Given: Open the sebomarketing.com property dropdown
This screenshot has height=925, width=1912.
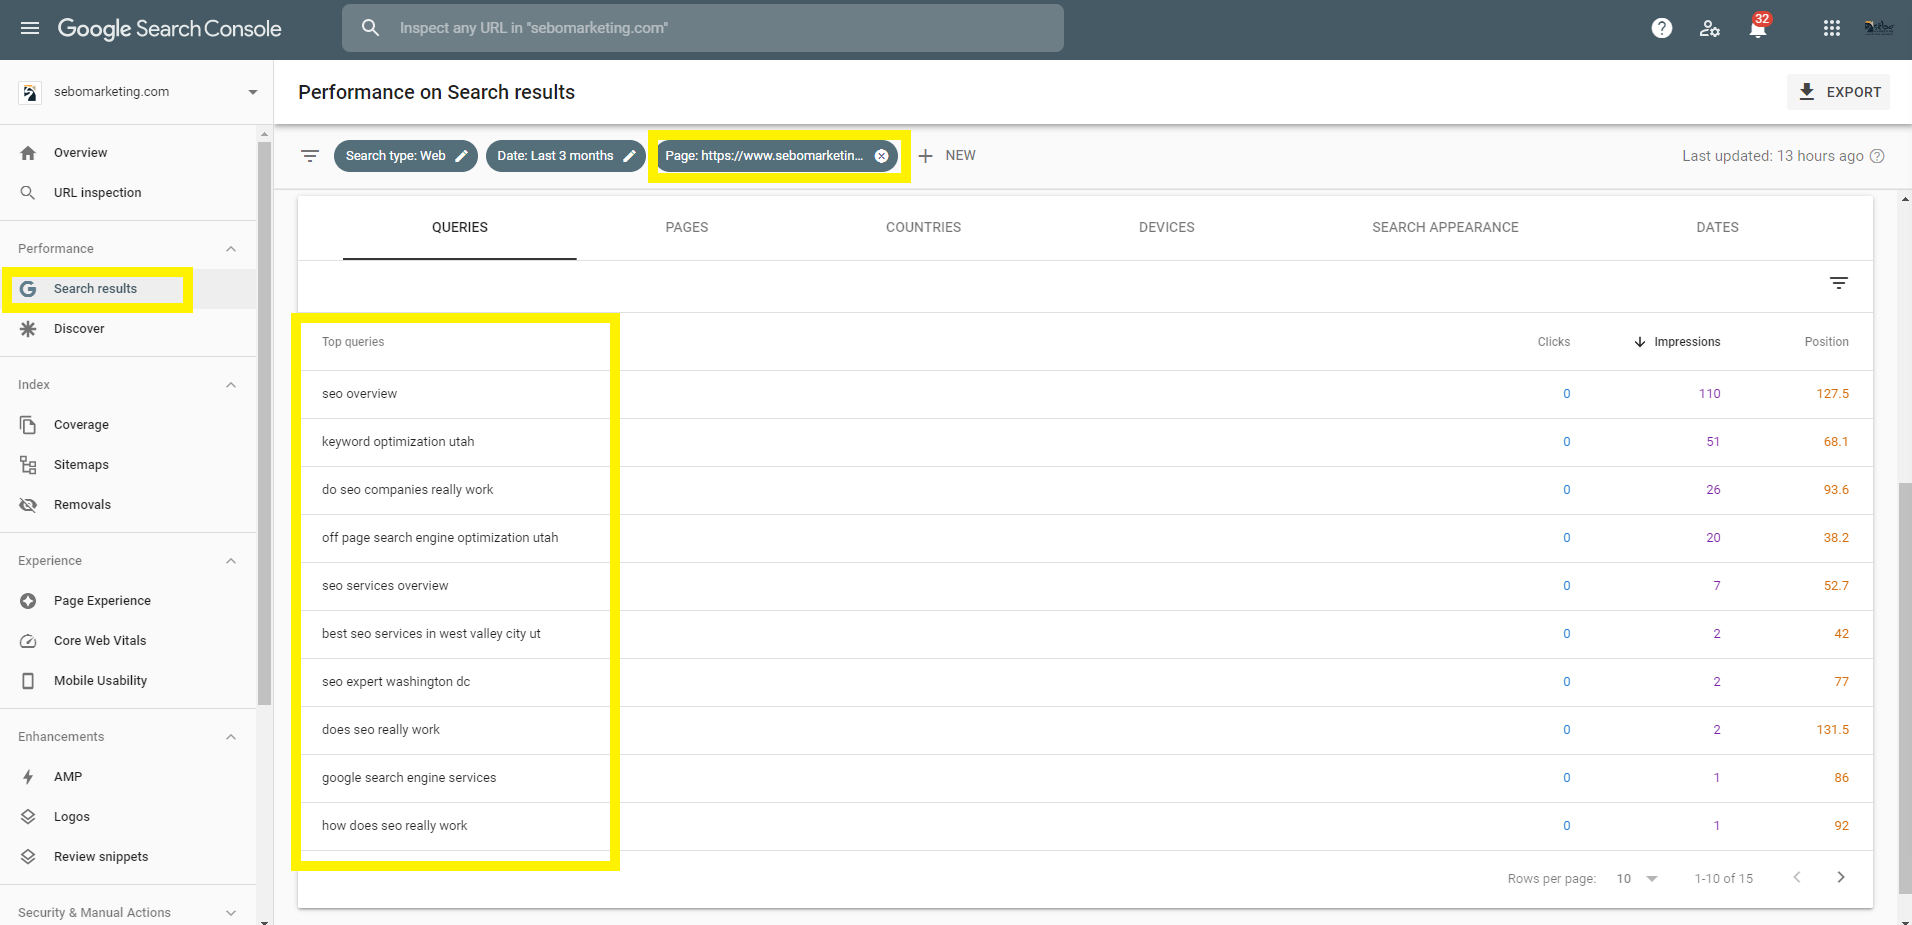Looking at the screenshot, I should pos(137,92).
